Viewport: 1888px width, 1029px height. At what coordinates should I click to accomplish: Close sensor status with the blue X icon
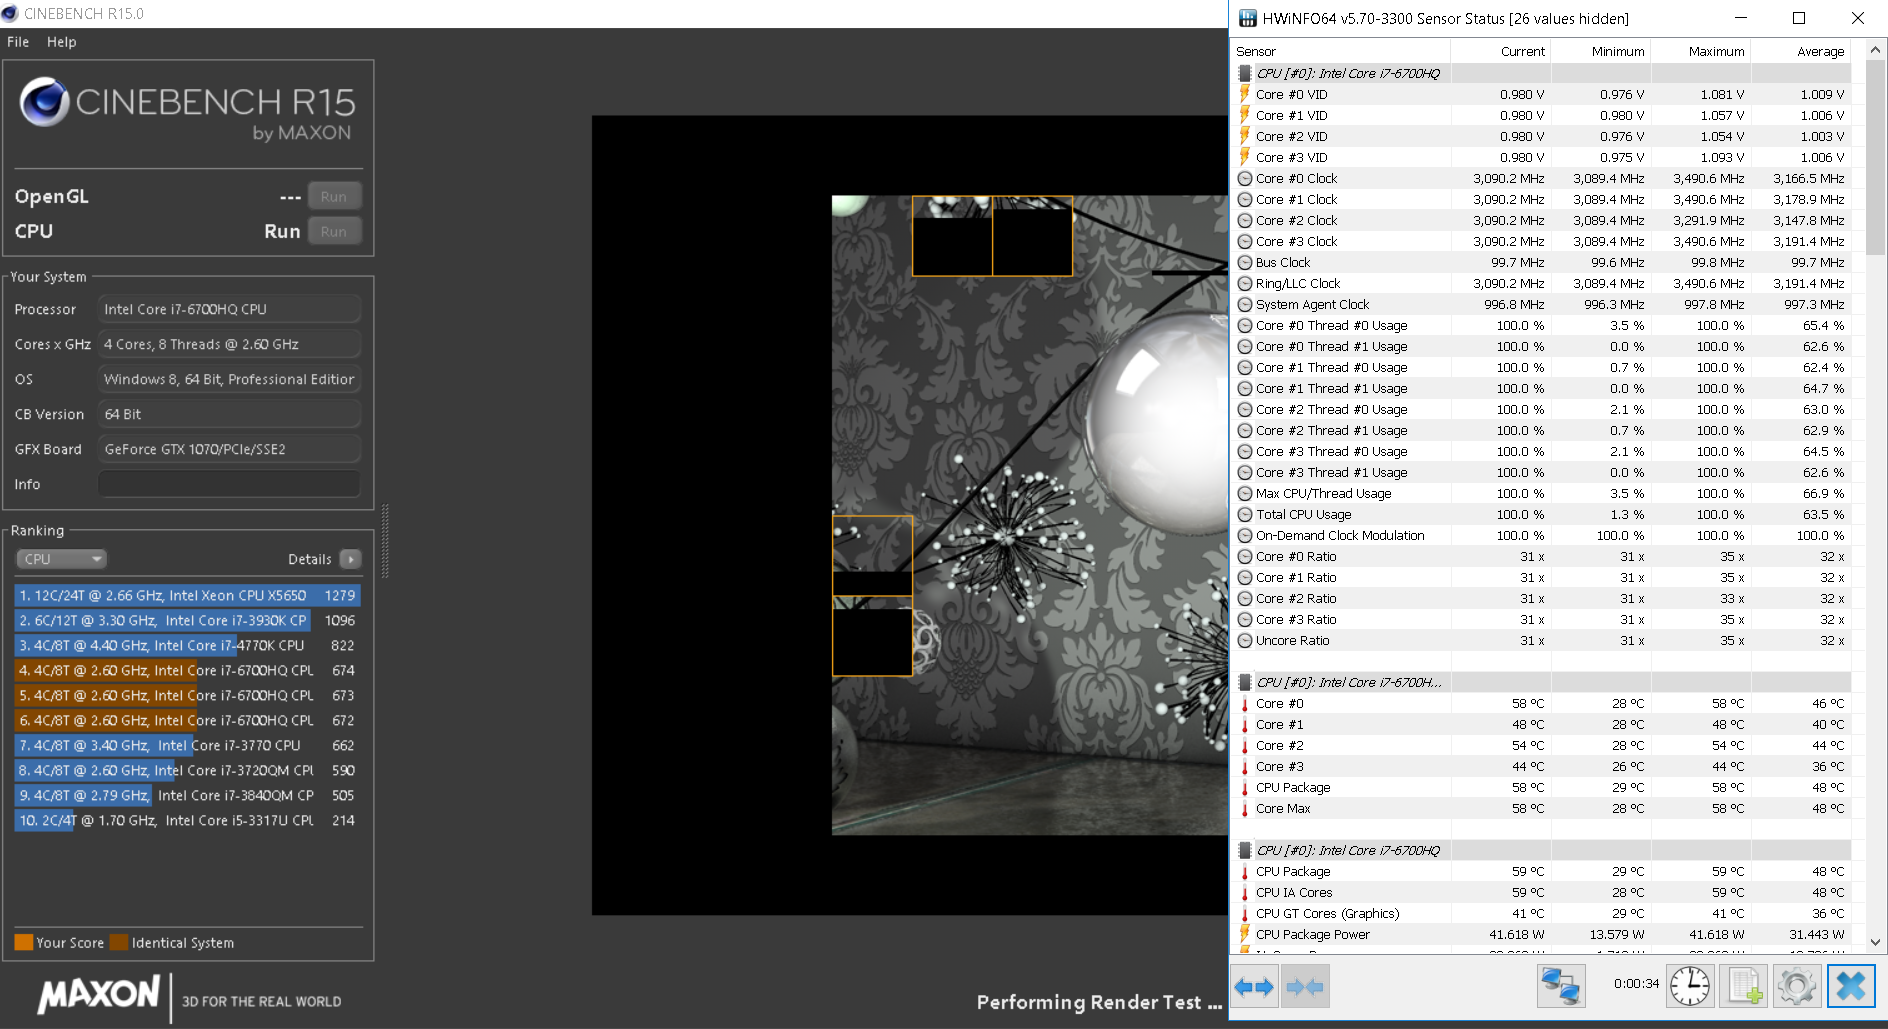pyautogui.click(x=1851, y=986)
